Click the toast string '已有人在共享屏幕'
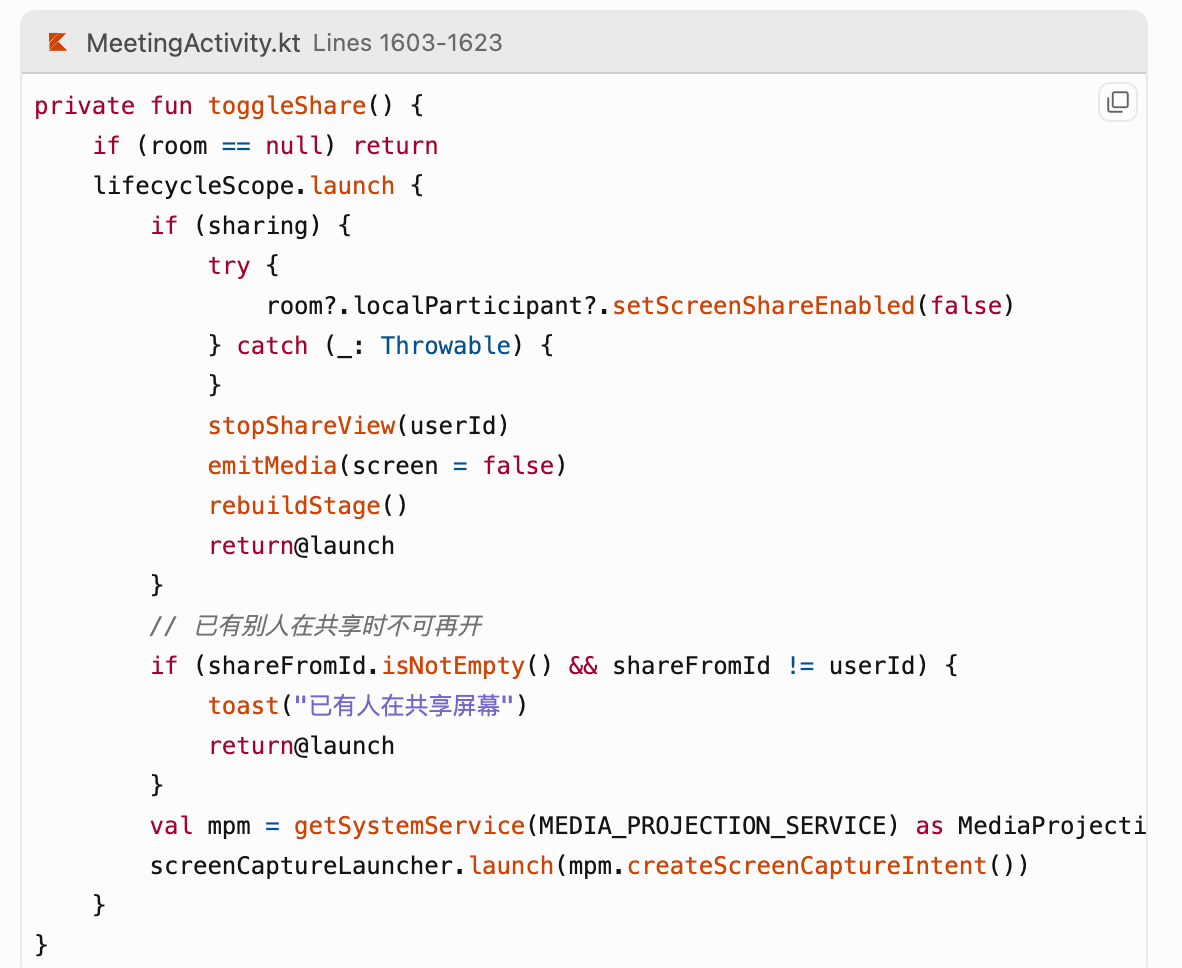Image resolution: width=1182 pixels, height=968 pixels. [405, 705]
